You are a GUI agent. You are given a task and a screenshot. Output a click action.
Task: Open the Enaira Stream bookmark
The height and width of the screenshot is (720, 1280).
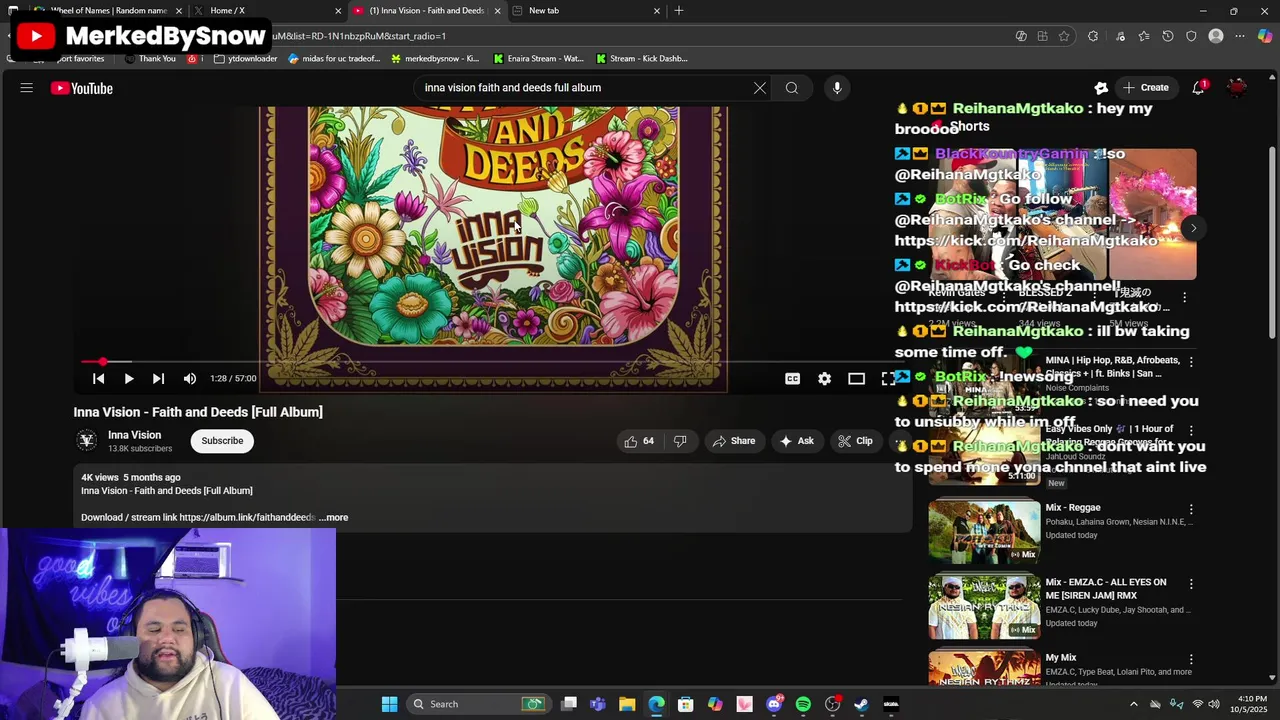(538, 59)
